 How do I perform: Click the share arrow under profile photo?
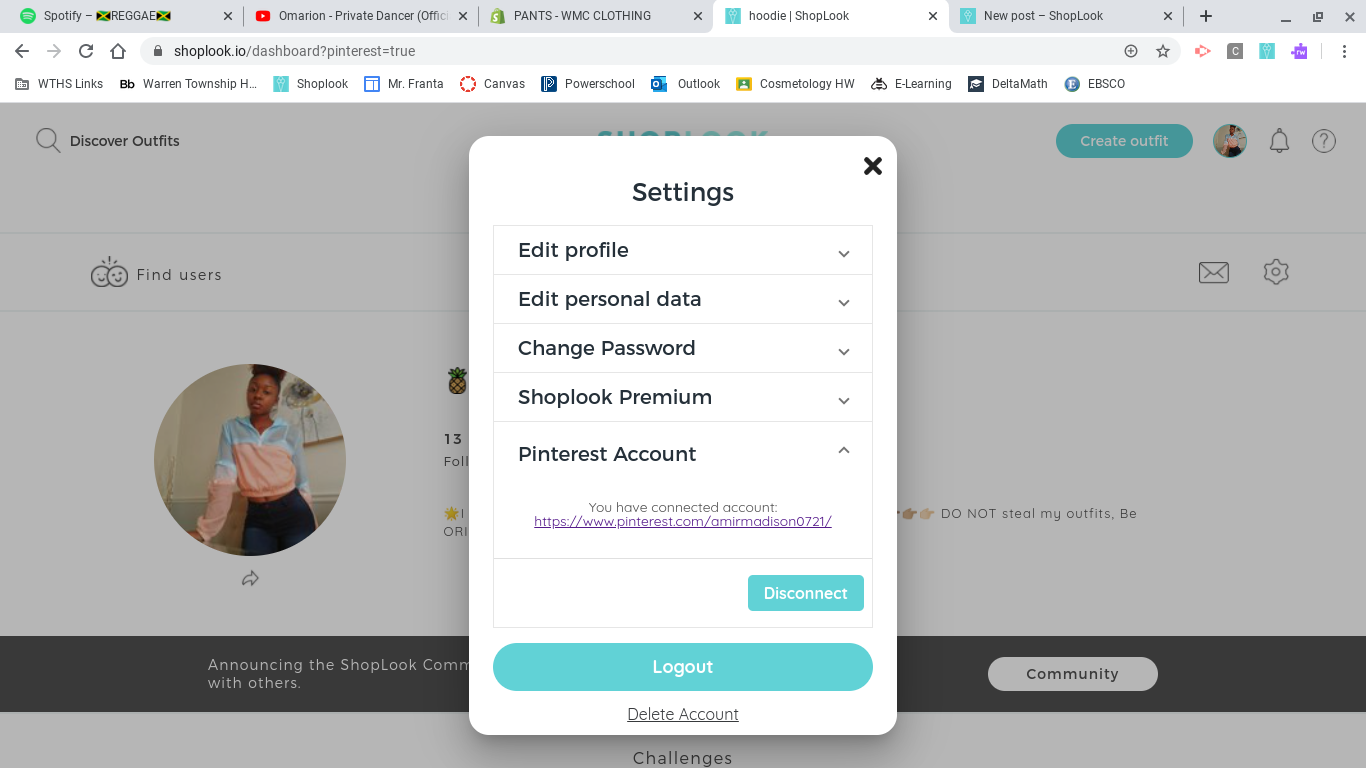[x=250, y=578]
